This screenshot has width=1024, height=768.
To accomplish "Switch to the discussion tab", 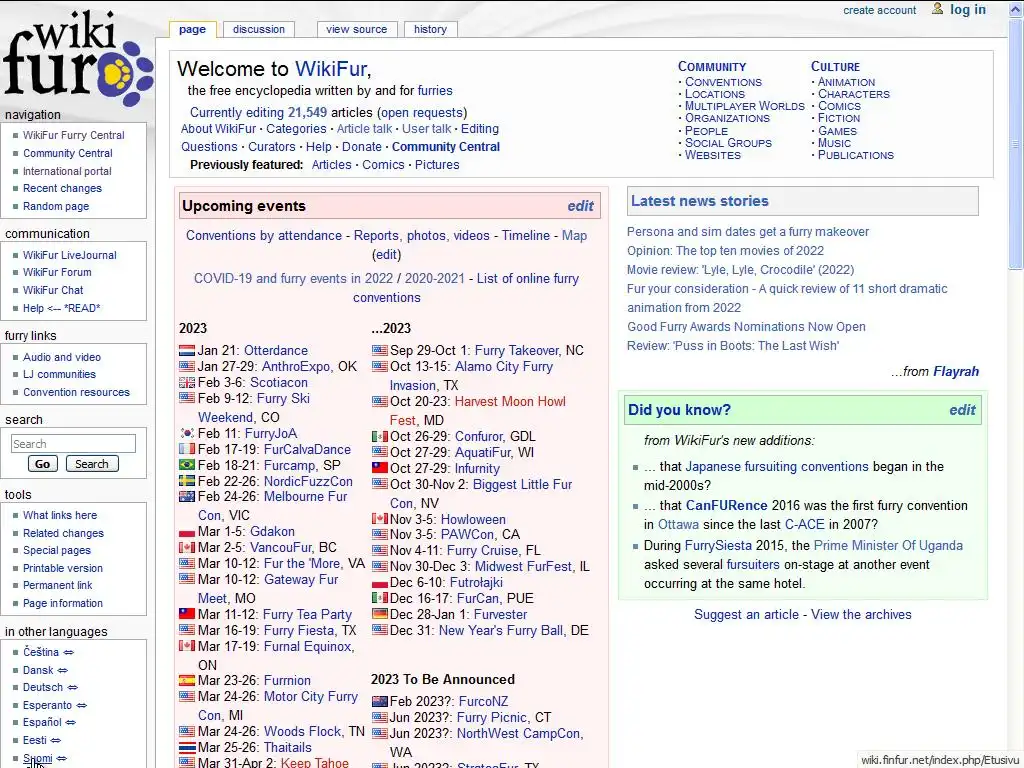I will [259, 29].
